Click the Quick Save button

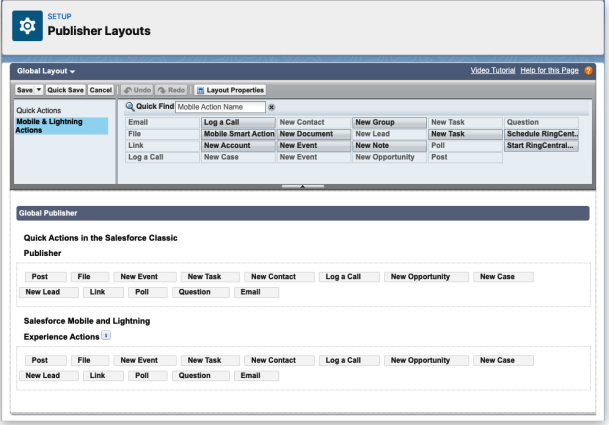[x=65, y=90]
